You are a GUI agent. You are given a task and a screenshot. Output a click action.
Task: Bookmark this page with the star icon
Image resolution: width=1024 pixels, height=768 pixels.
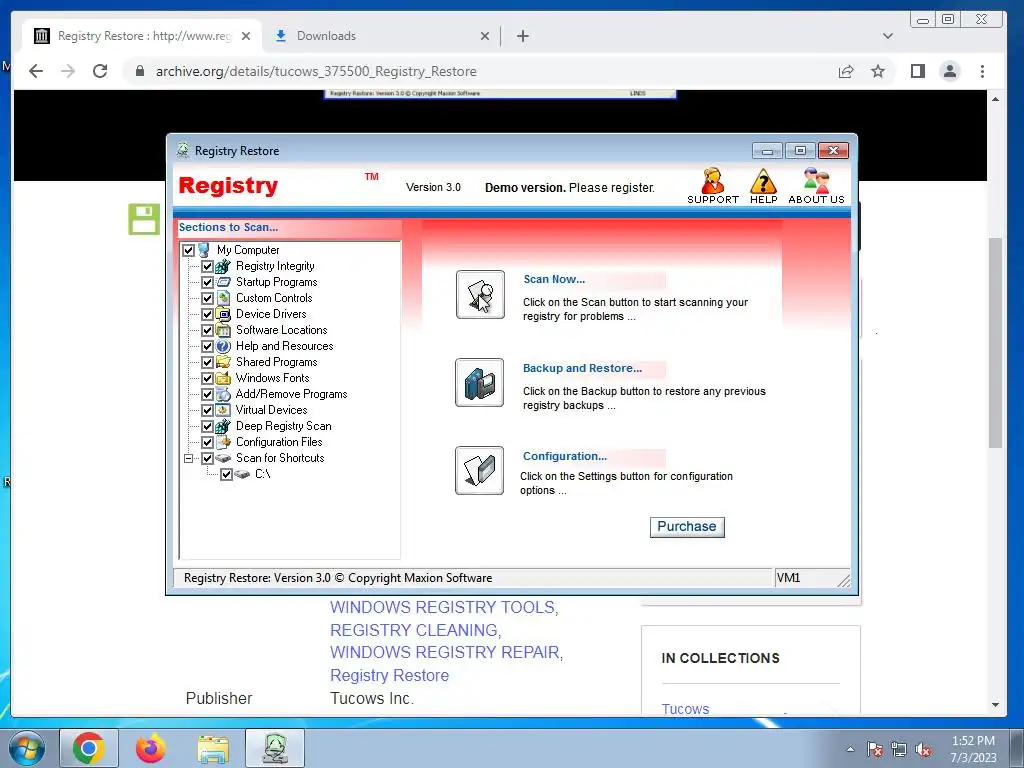coord(878,71)
